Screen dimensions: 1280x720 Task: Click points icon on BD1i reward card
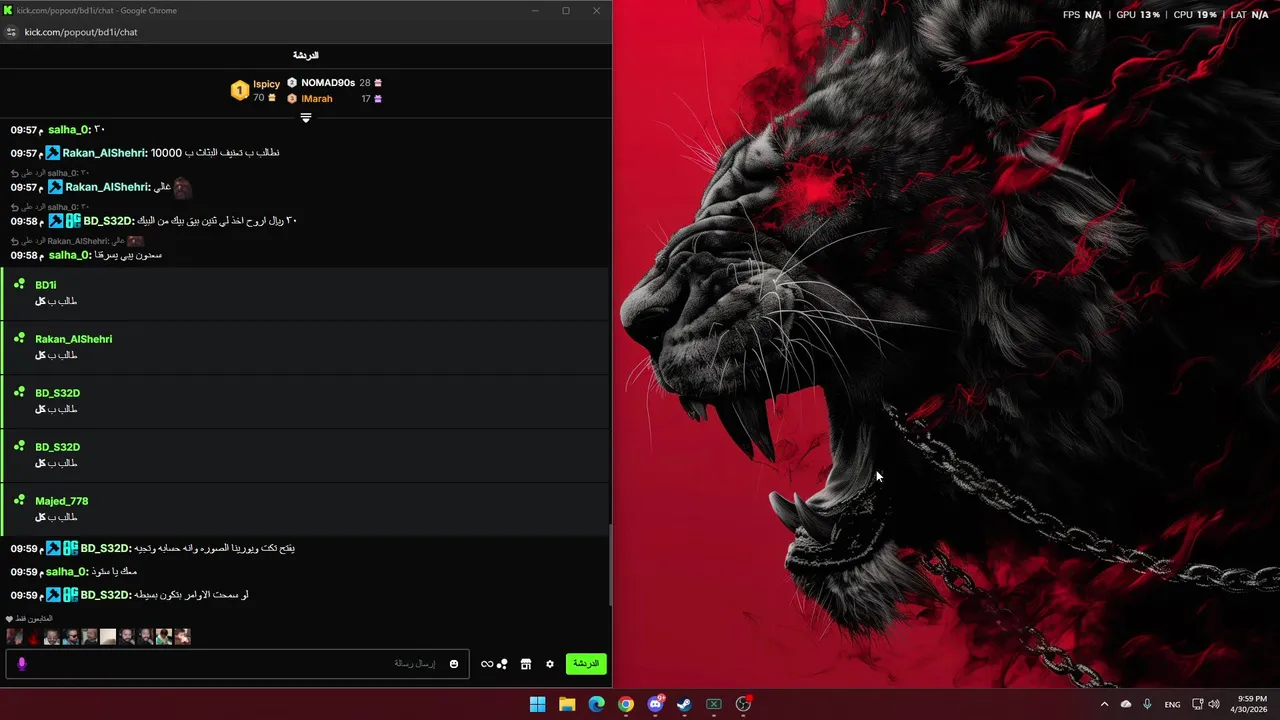point(19,285)
